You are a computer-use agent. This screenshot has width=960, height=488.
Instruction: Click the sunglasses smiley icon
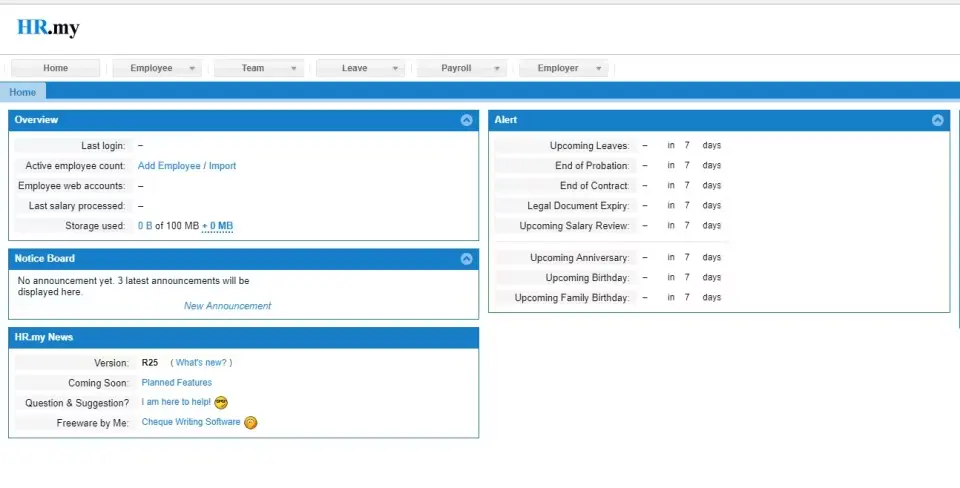pos(221,403)
